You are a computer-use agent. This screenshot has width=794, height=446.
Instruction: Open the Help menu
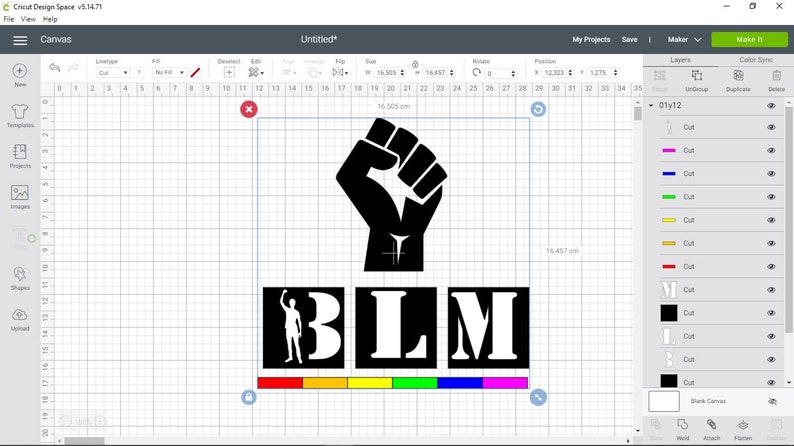tap(50, 19)
